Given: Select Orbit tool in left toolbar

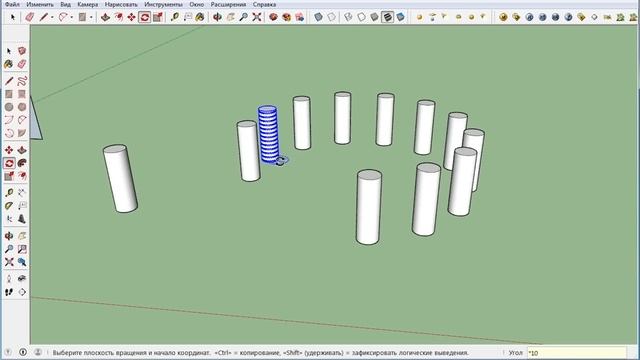Looking at the screenshot, I should (x=9, y=236).
